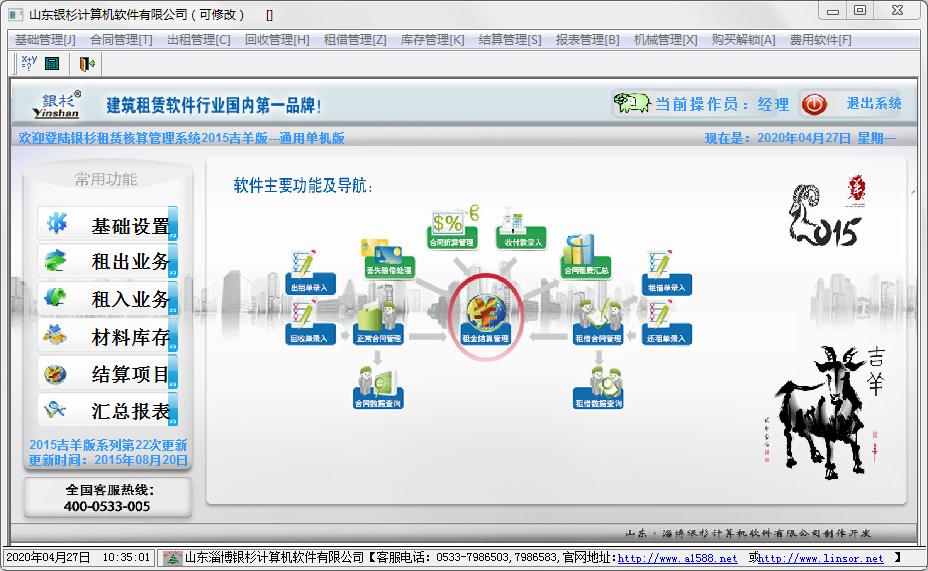
Task: Click the tree icon in the status bar
Action: (x=172, y=558)
